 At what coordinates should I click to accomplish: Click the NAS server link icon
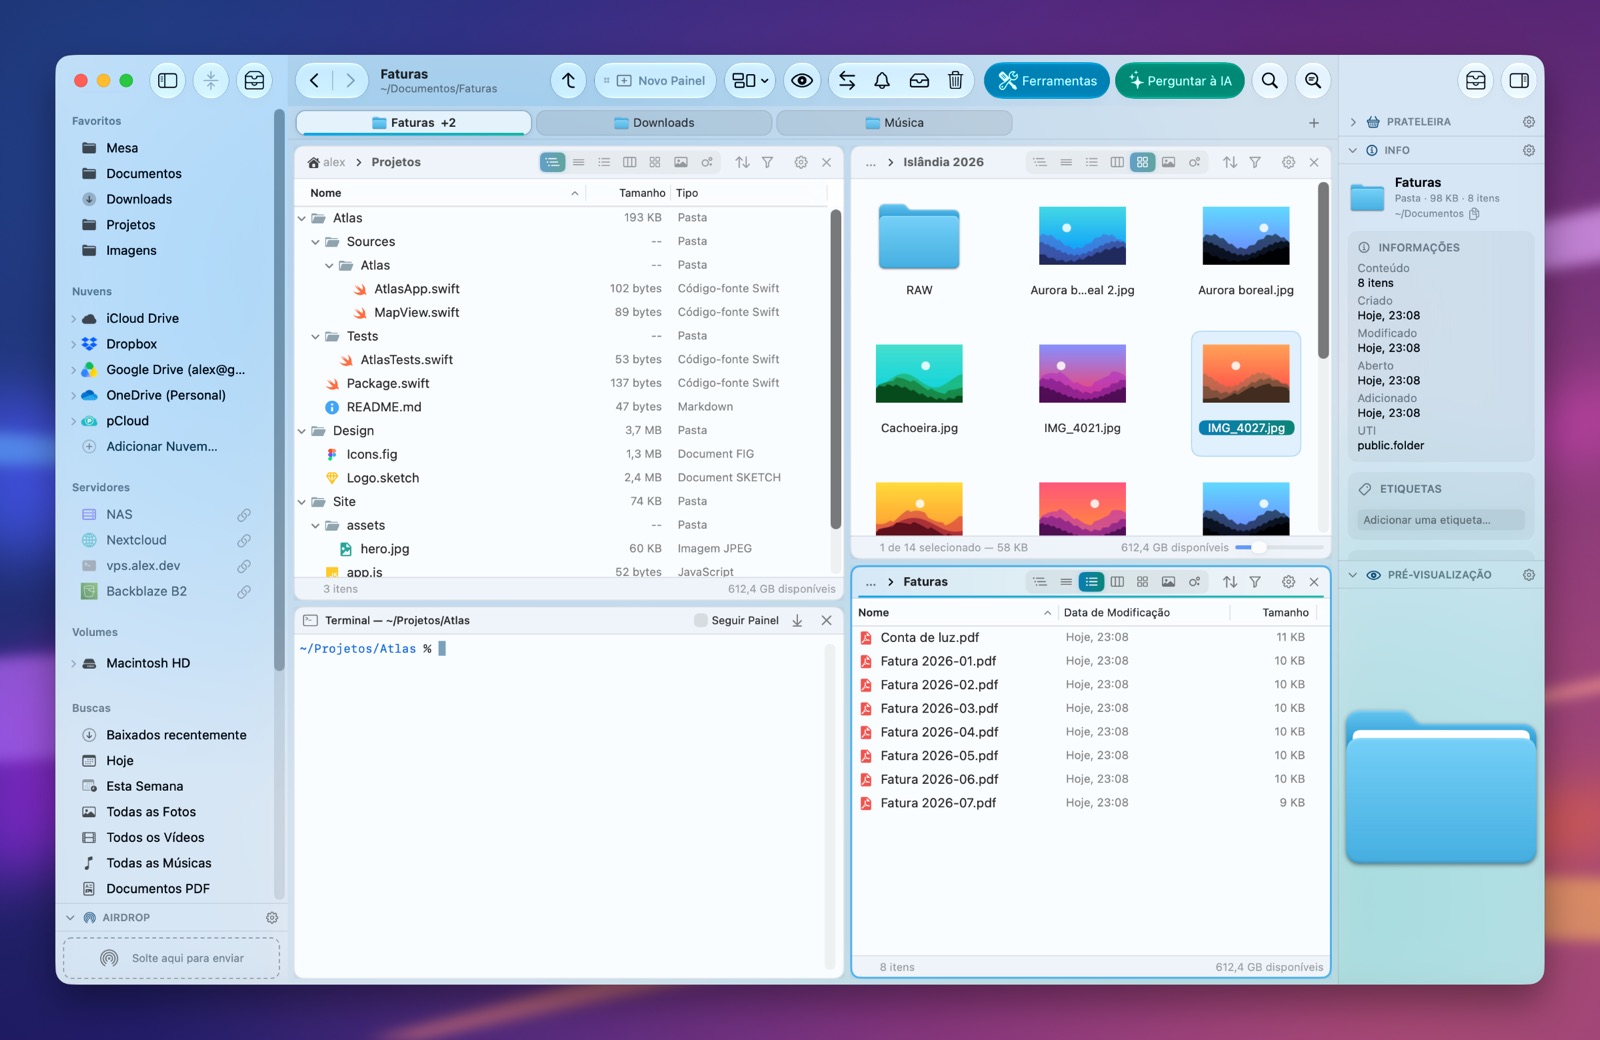(x=244, y=515)
